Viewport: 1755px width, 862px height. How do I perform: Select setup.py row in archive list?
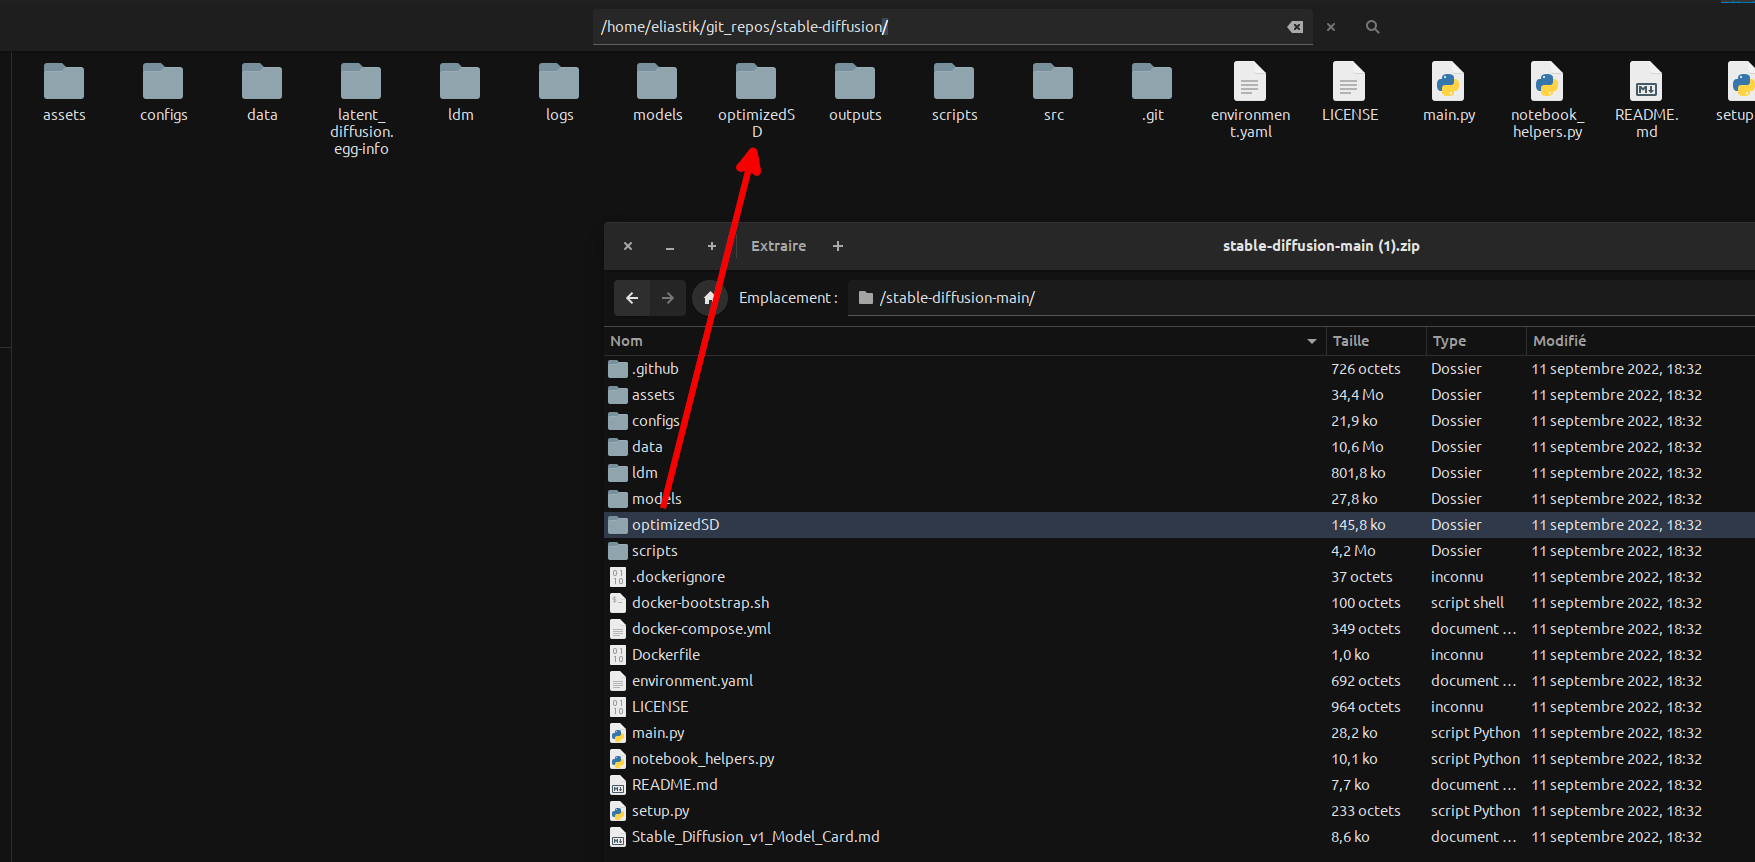[x=1179, y=811]
